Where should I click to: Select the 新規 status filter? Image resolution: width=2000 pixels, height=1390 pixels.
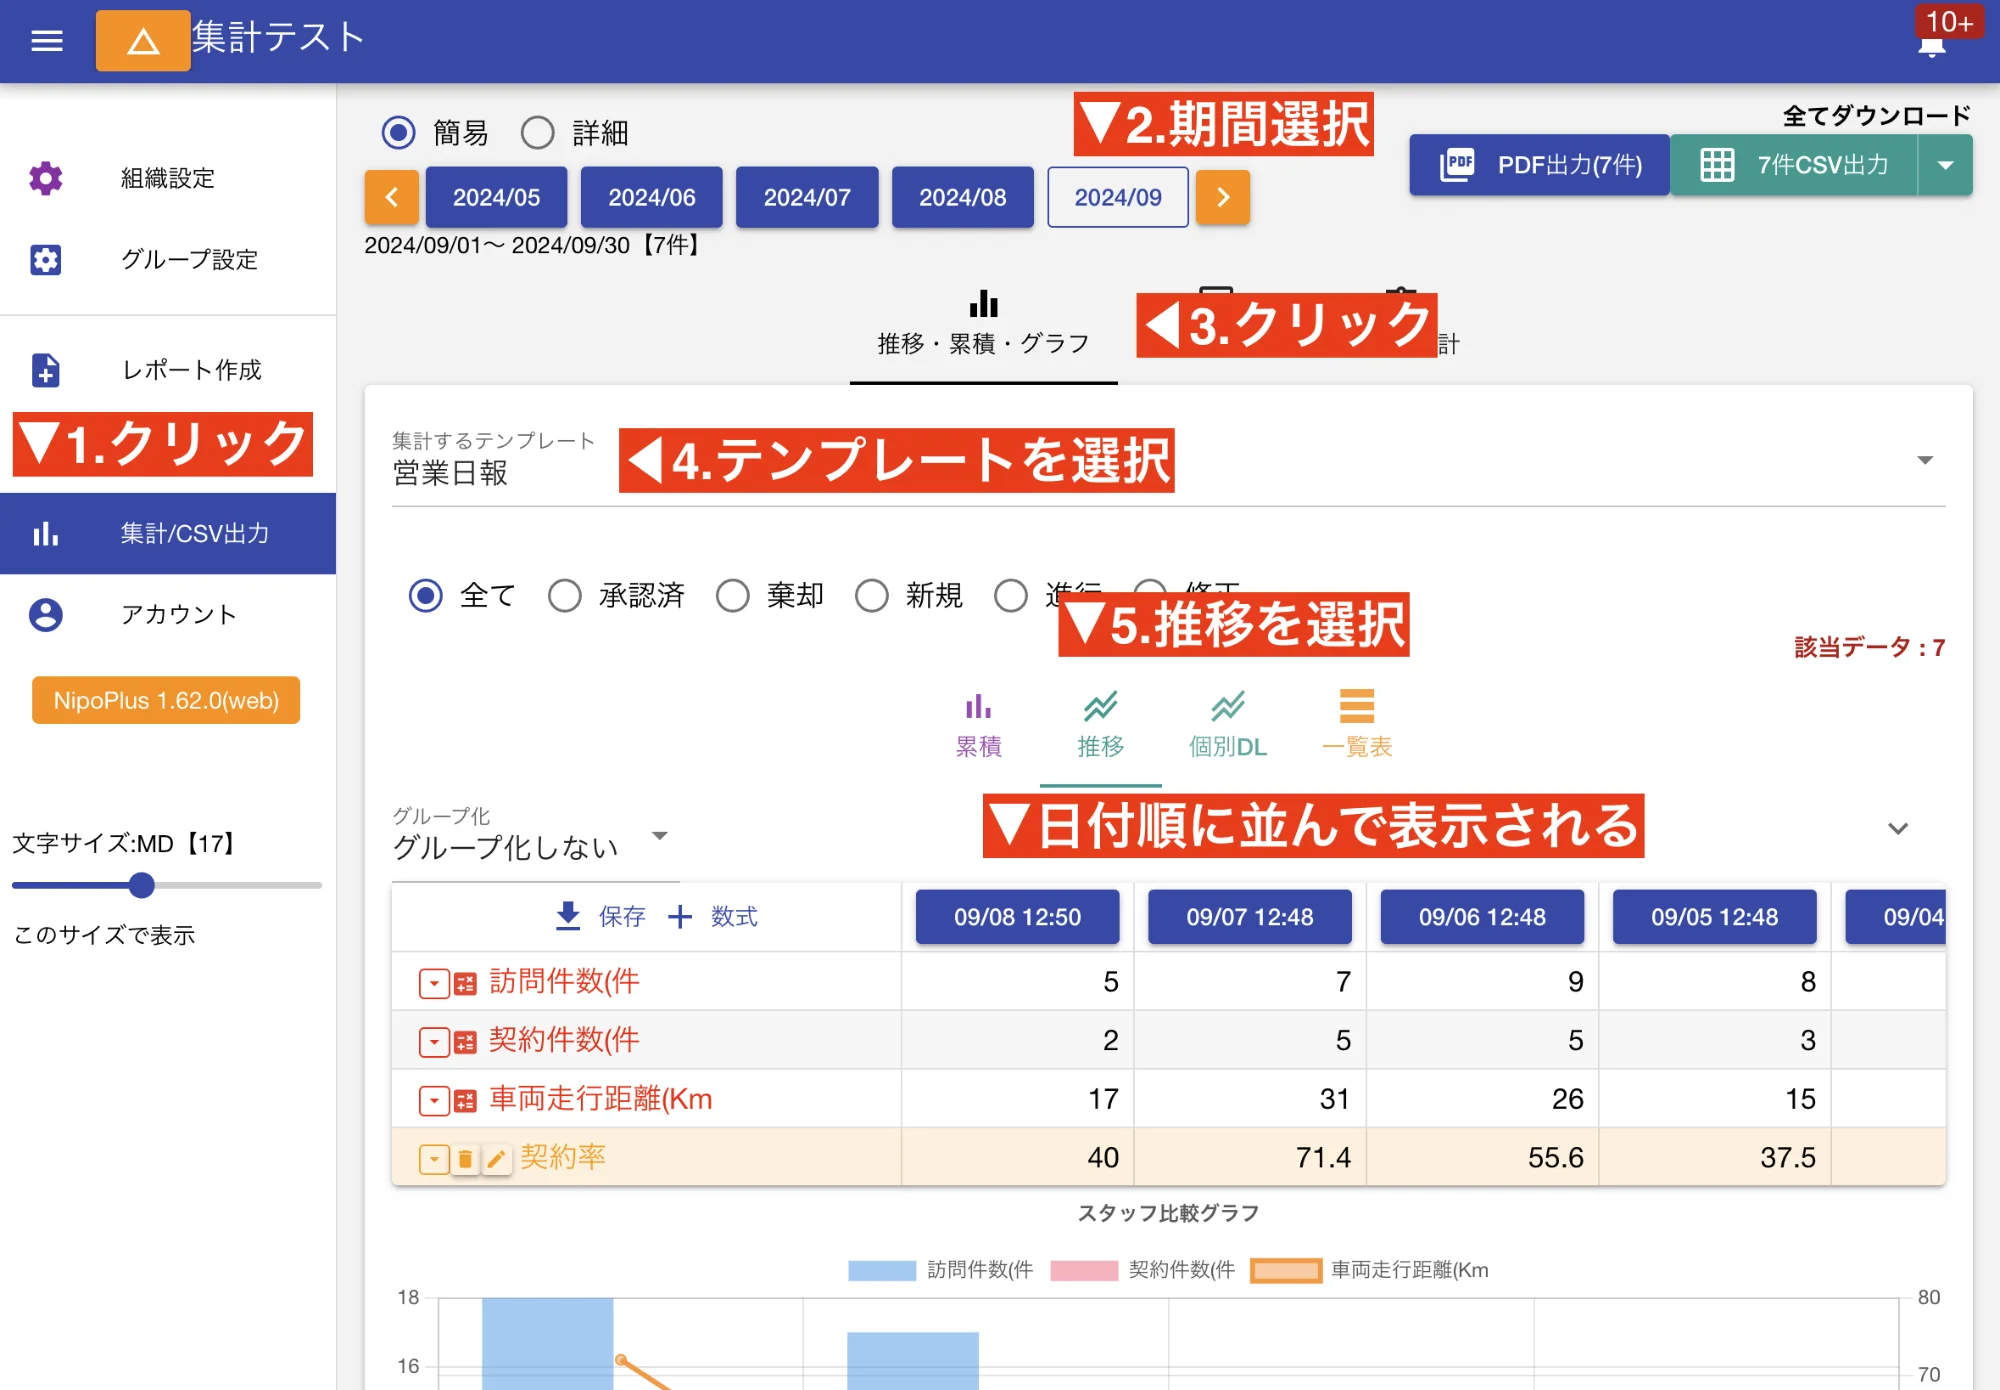click(873, 595)
